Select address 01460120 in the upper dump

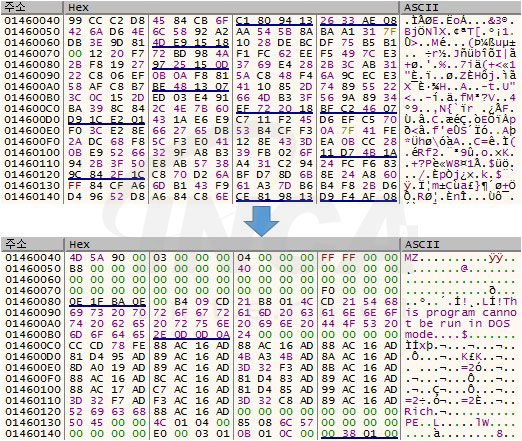point(32,175)
